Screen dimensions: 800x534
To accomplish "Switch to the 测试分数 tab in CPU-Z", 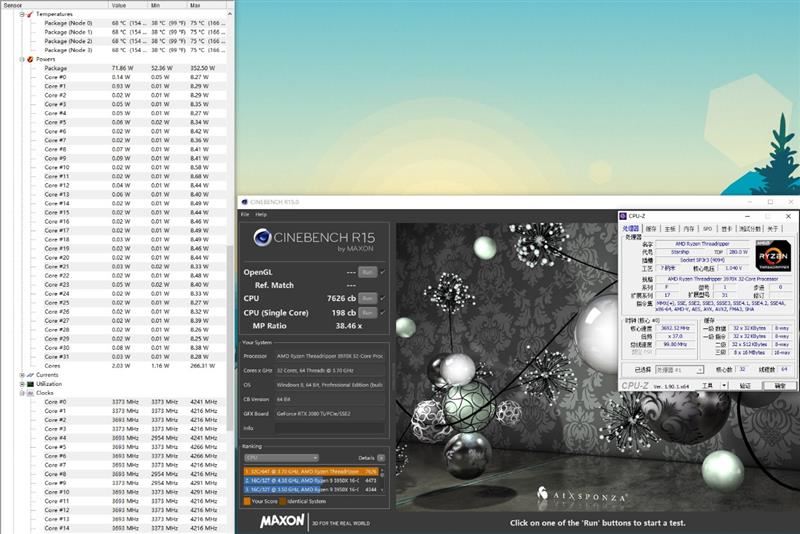I will click(x=750, y=229).
